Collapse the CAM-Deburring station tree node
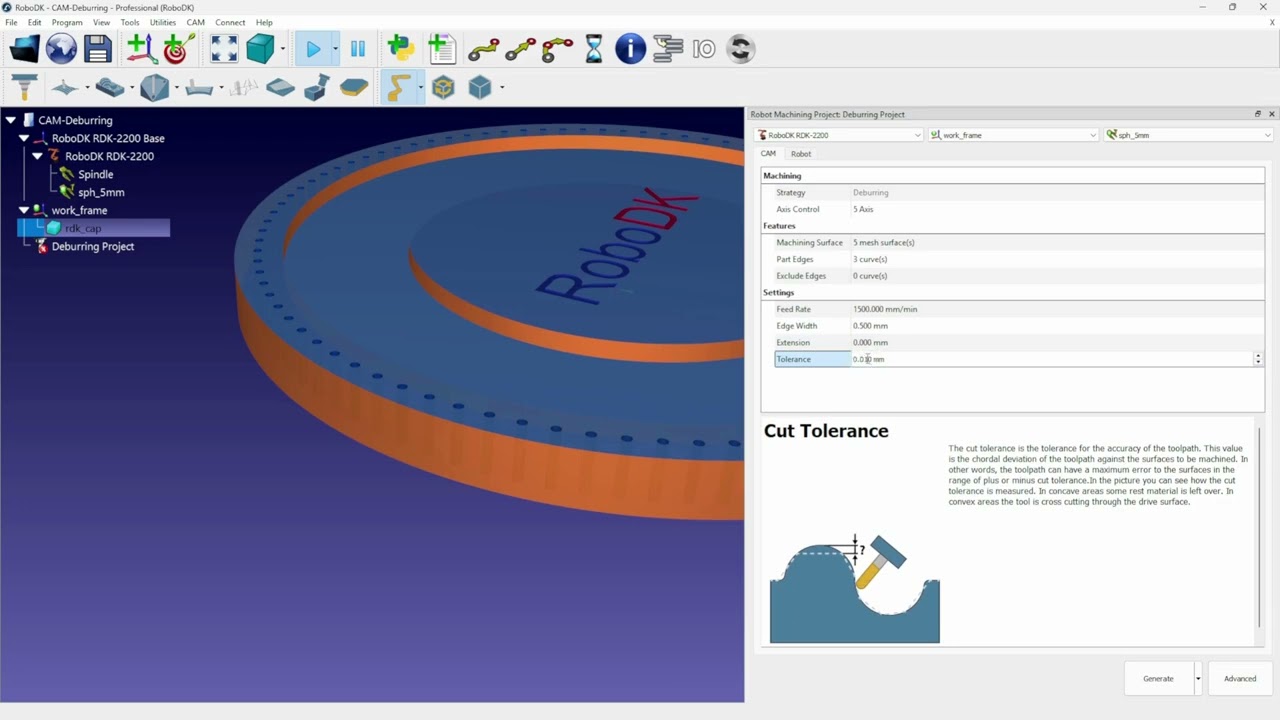This screenshot has height=720, width=1280. coord(11,120)
